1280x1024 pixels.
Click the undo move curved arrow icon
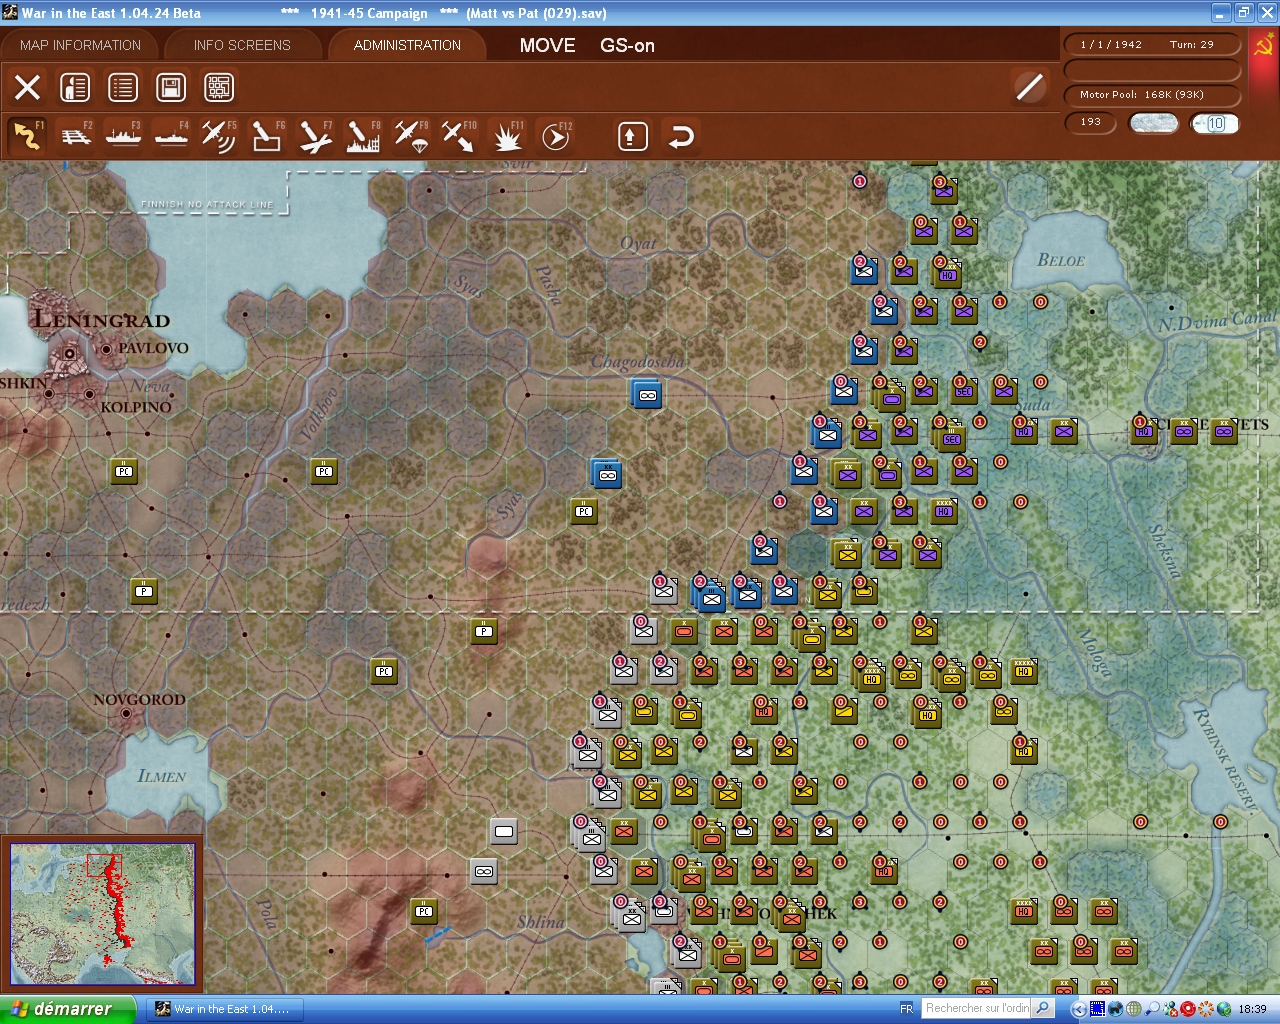click(x=681, y=136)
